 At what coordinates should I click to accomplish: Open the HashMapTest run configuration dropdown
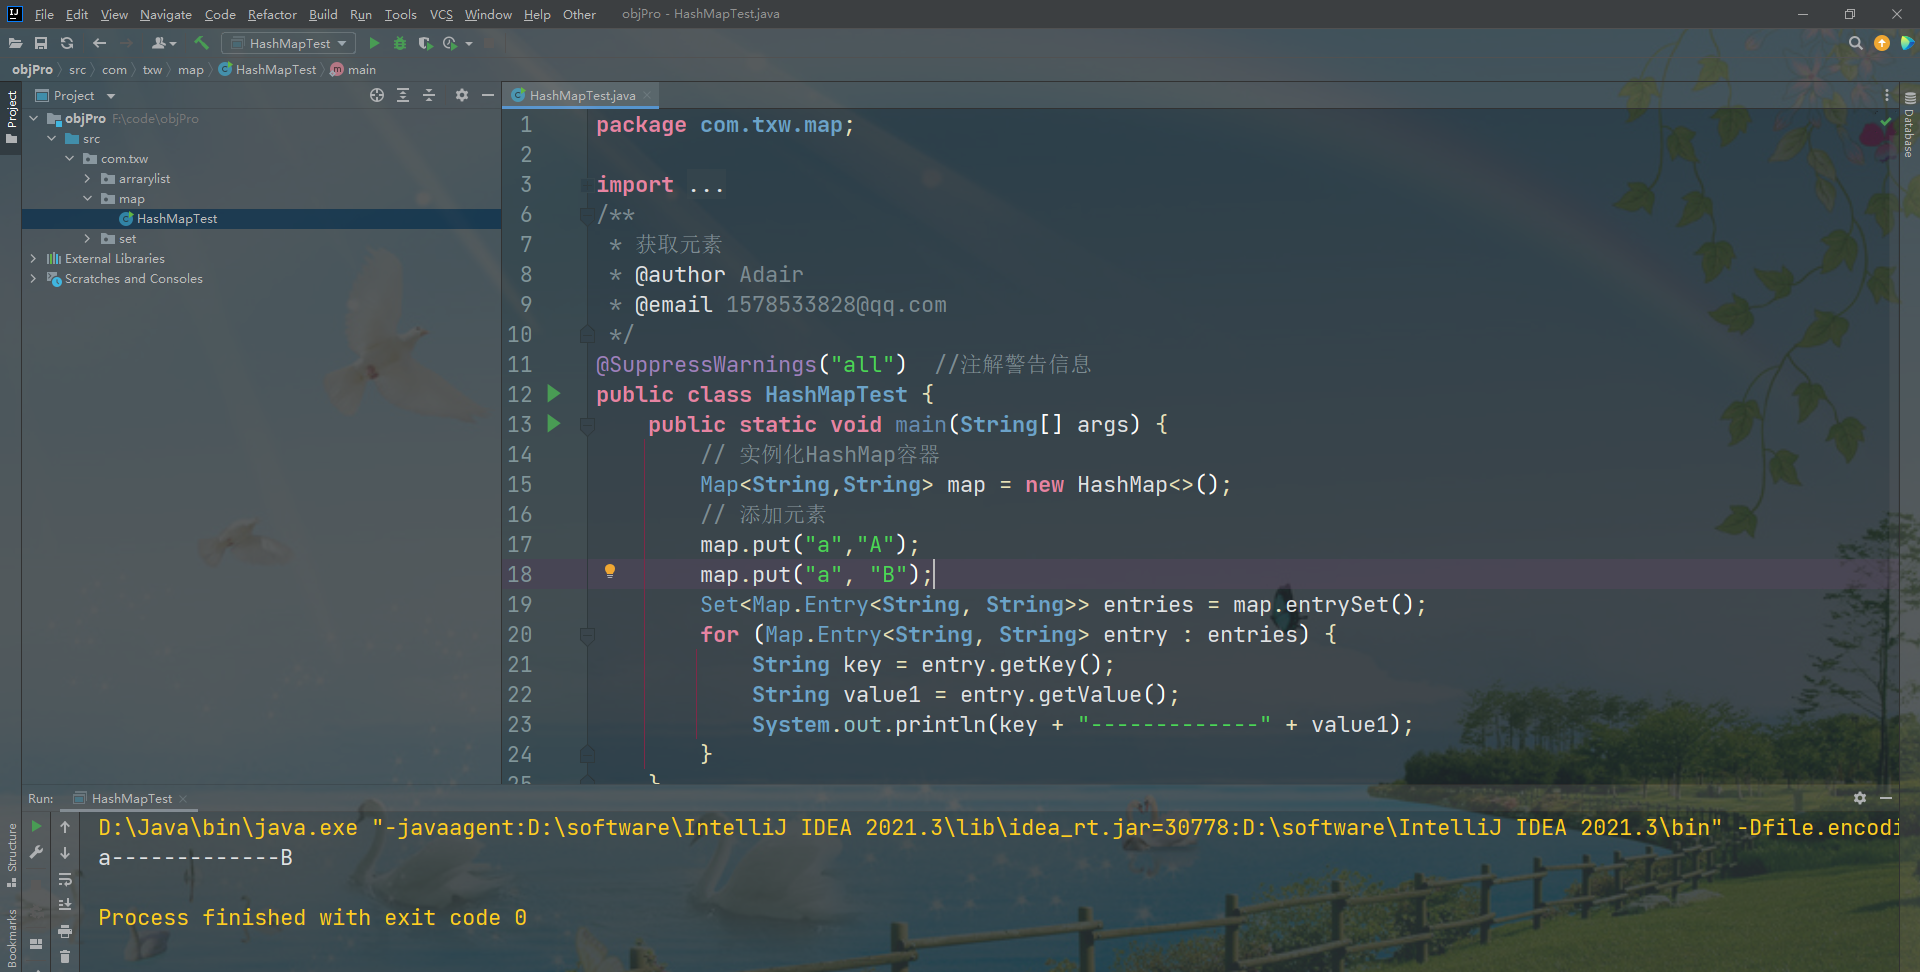pos(288,43)
